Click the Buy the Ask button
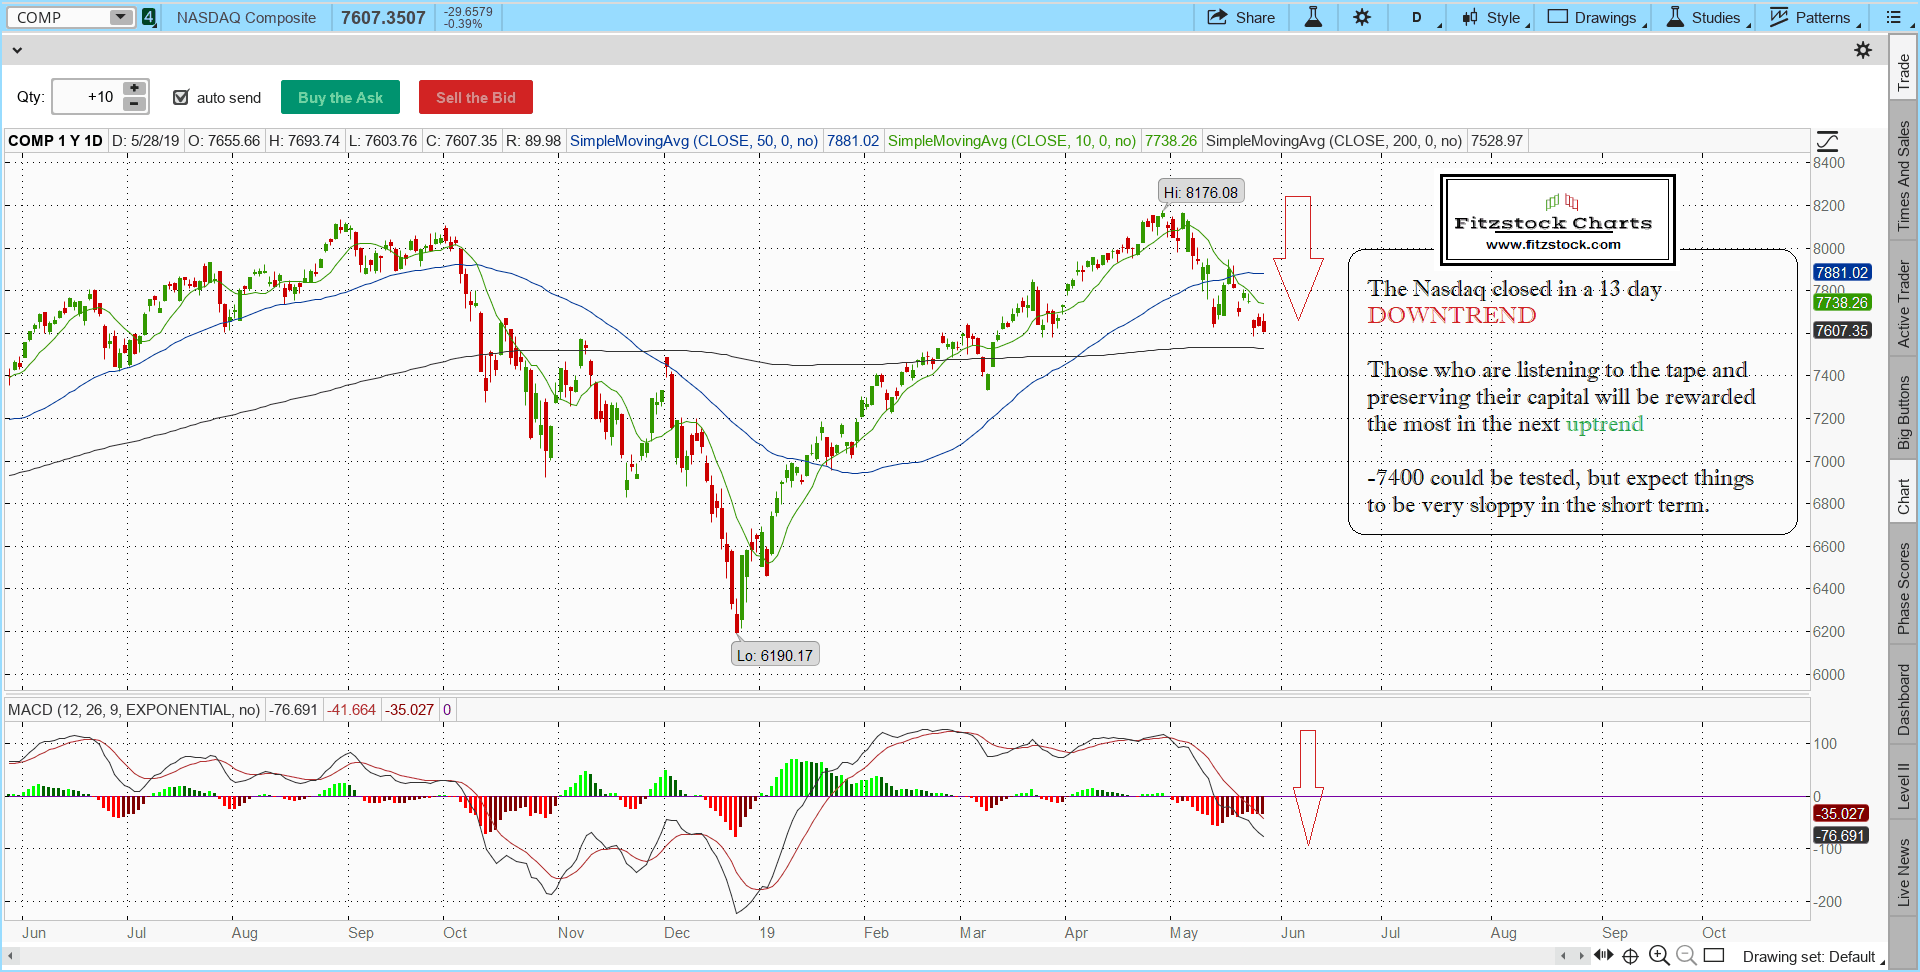This screenshot has height=972, width=1920. [x=340, y=97]
